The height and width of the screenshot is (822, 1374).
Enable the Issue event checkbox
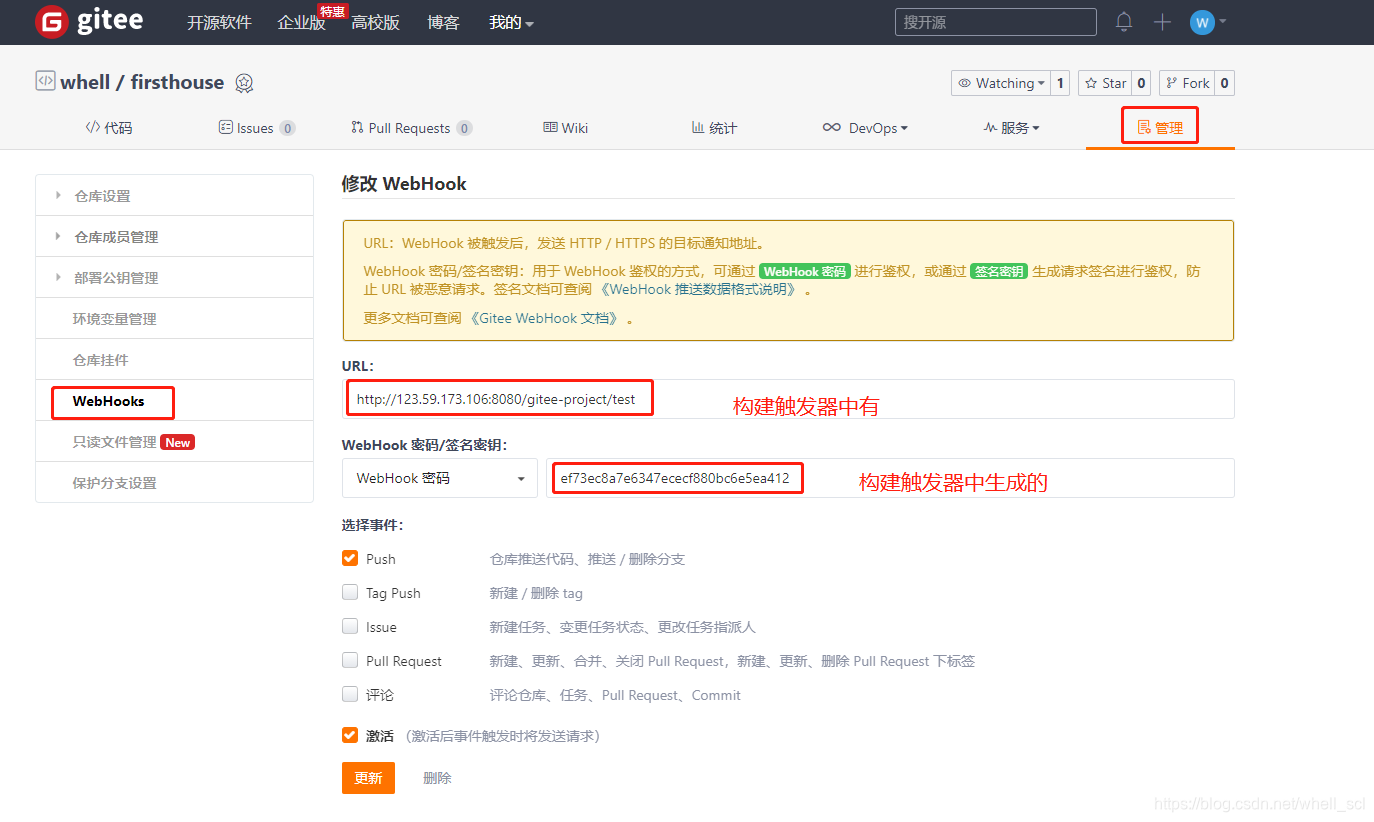tap(350, 626)
